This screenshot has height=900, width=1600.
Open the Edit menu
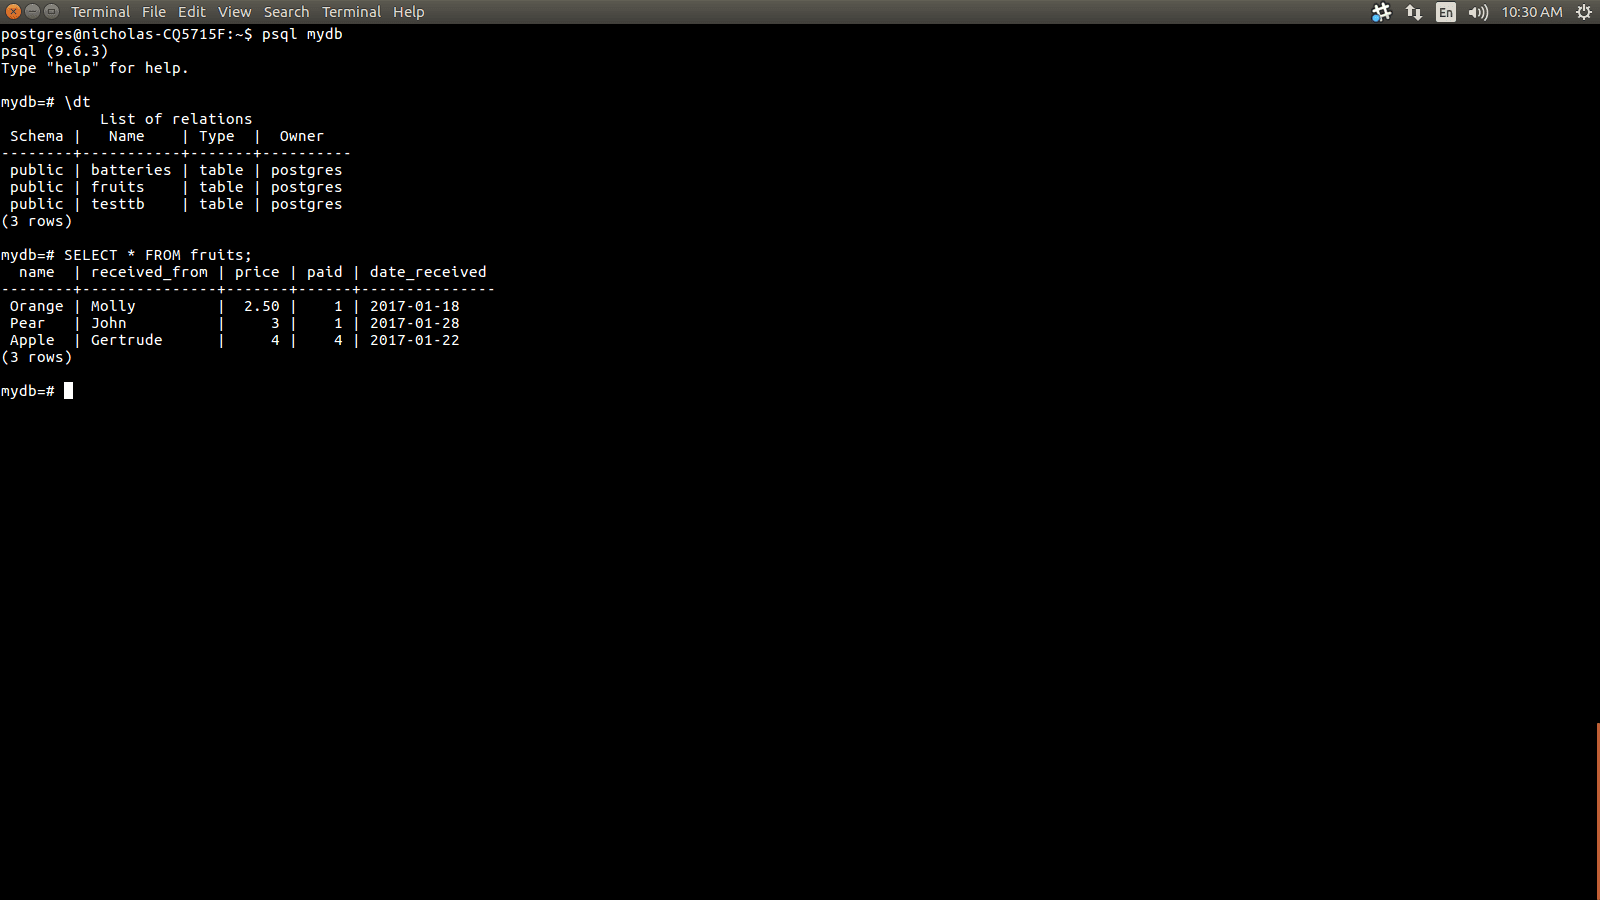click(191, 12)
